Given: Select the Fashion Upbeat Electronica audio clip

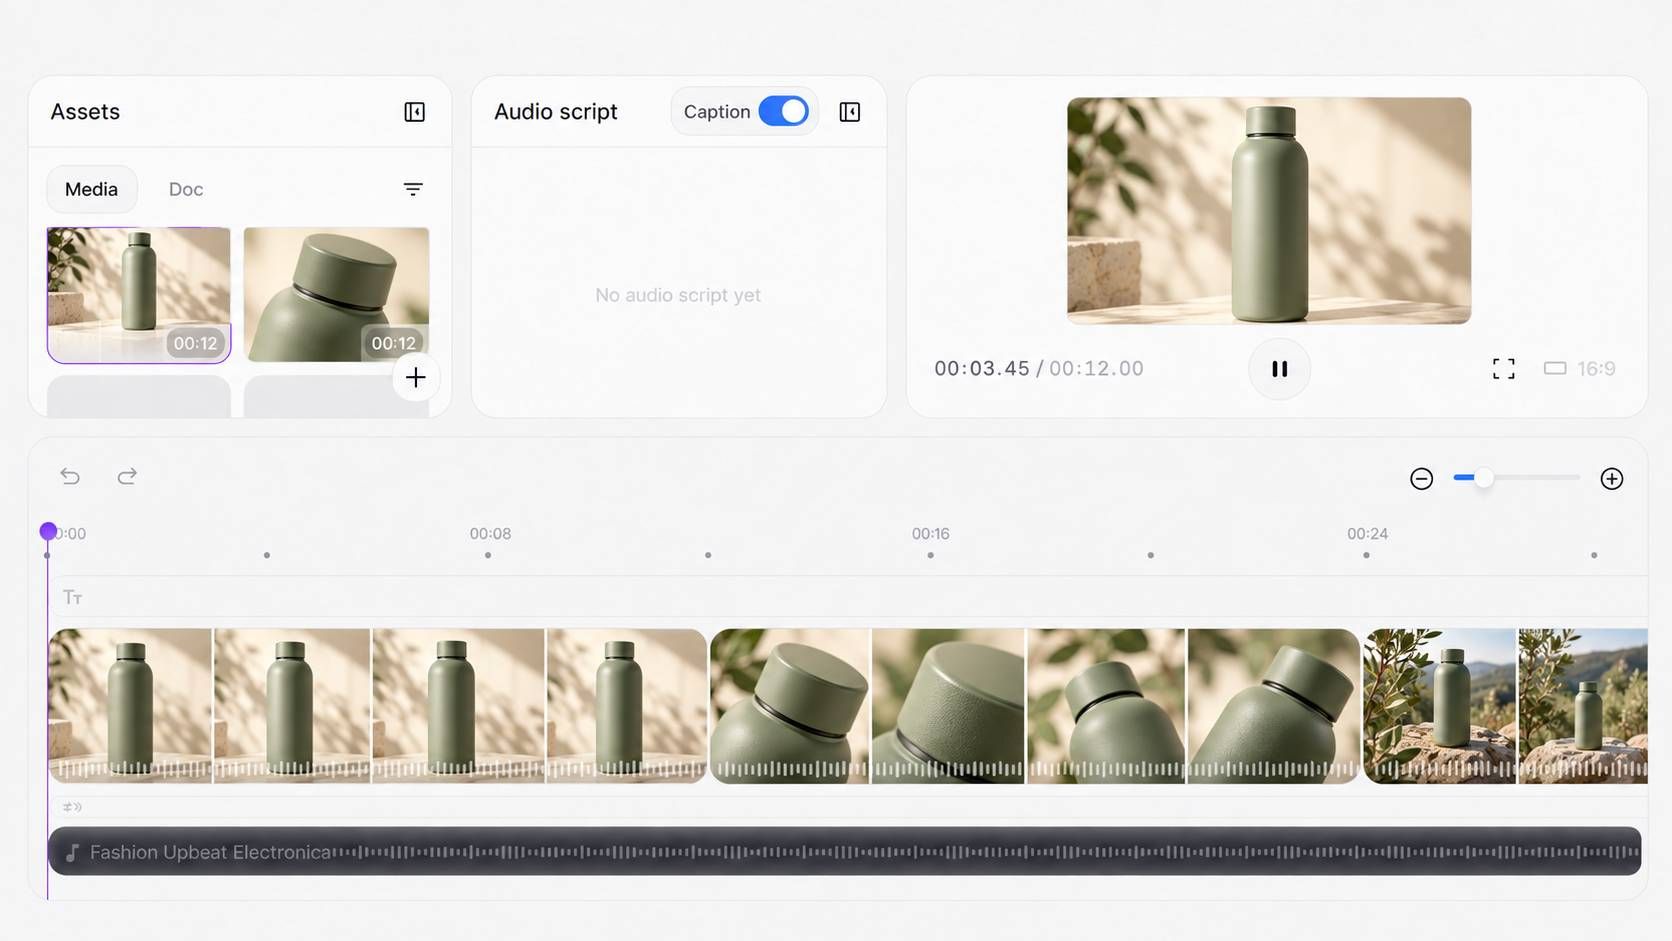Looking at the screenshot, I should point(845,851).
